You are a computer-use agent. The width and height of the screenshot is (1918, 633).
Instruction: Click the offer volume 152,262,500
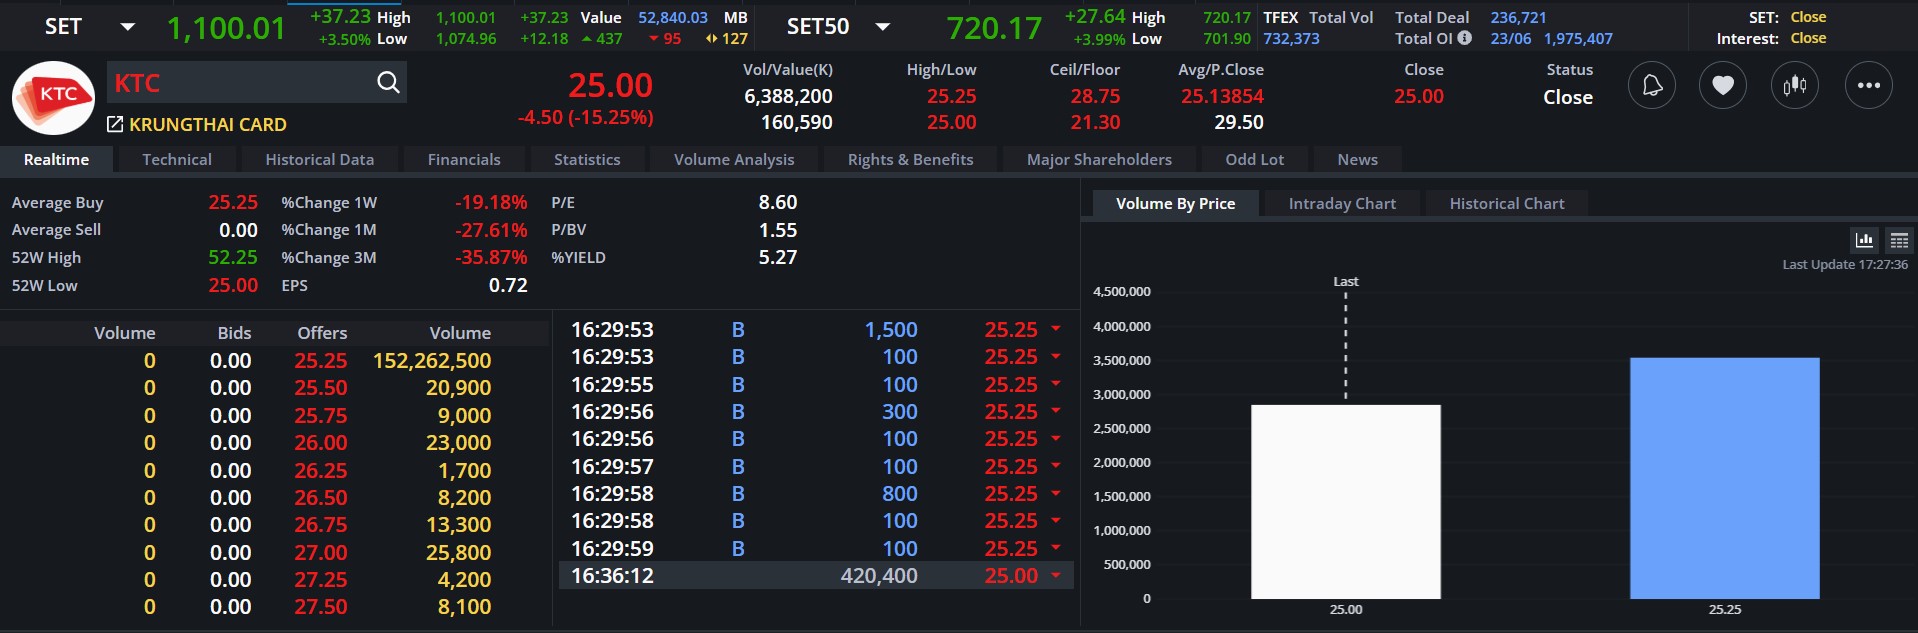432,361
